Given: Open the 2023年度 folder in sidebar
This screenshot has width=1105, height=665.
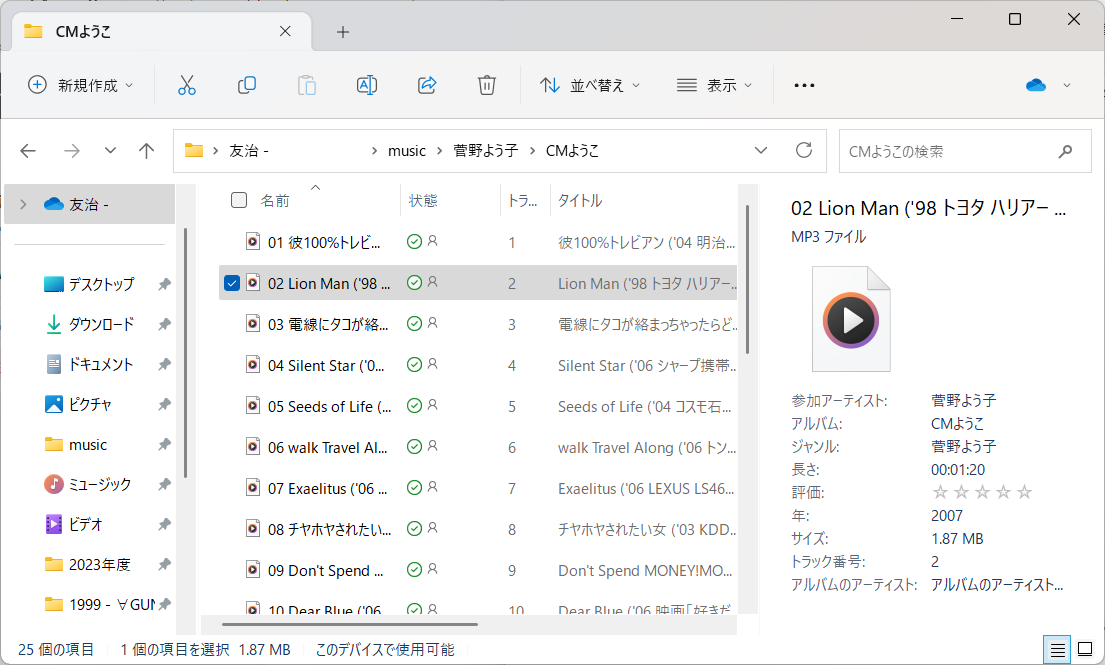Looking at the screenshot, I should pyautogui.click(x=87, y=565).
